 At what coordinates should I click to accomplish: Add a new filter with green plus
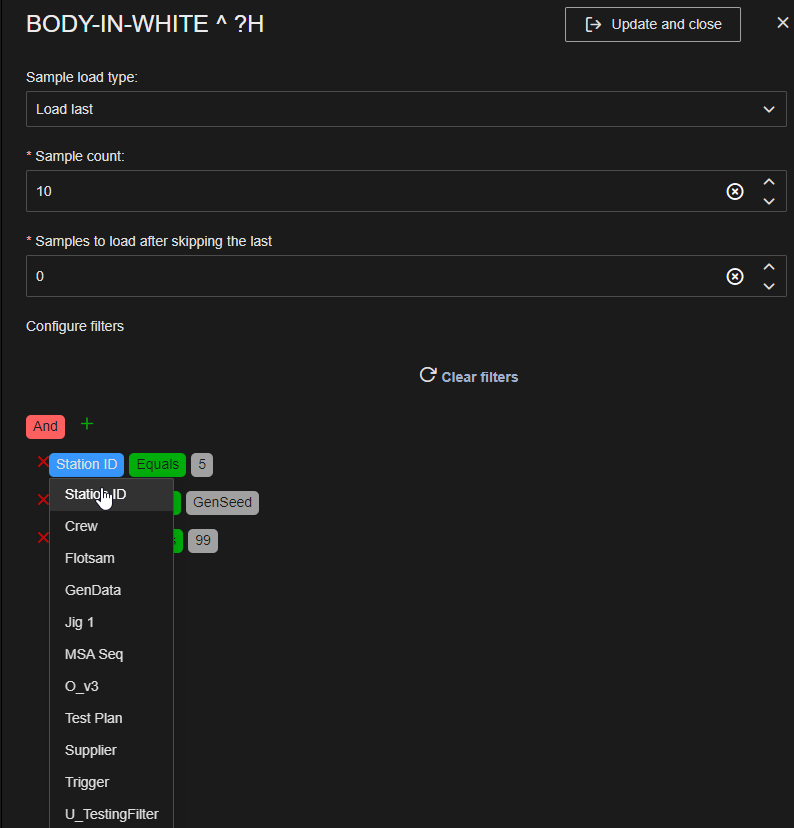coord(87,424)
